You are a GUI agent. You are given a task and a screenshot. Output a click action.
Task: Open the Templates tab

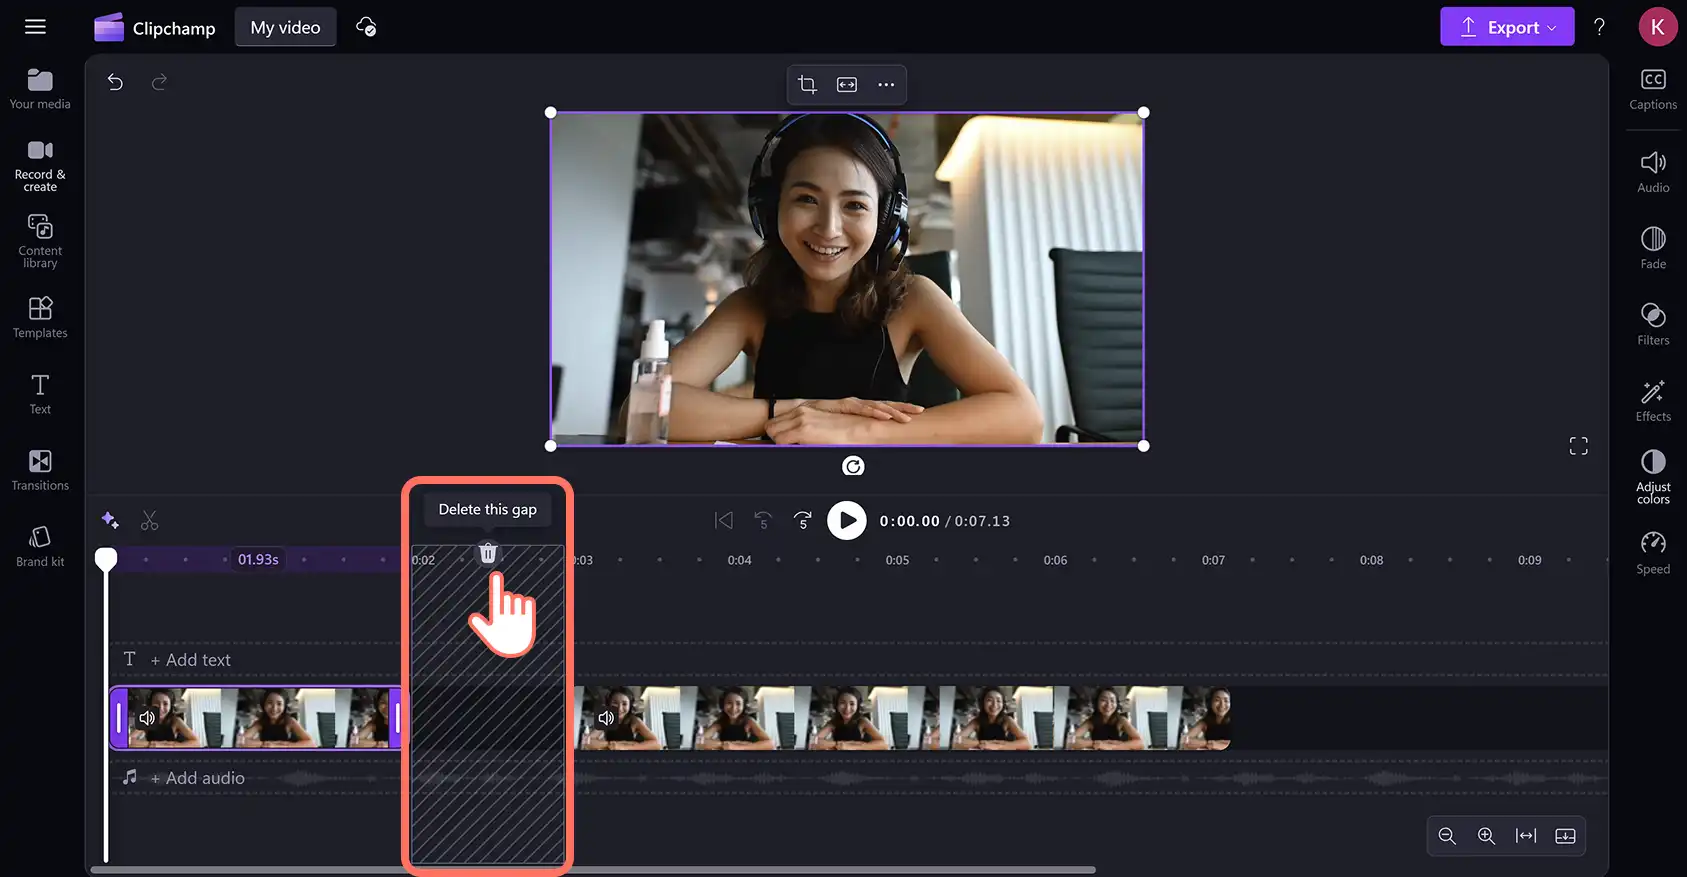[x=40, y=318]
